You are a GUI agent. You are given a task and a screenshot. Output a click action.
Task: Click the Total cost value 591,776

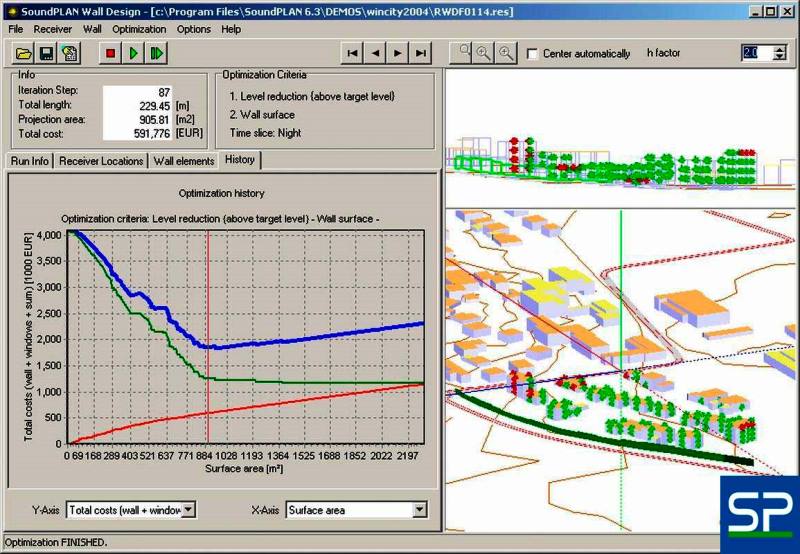click(x=152, y=134)
